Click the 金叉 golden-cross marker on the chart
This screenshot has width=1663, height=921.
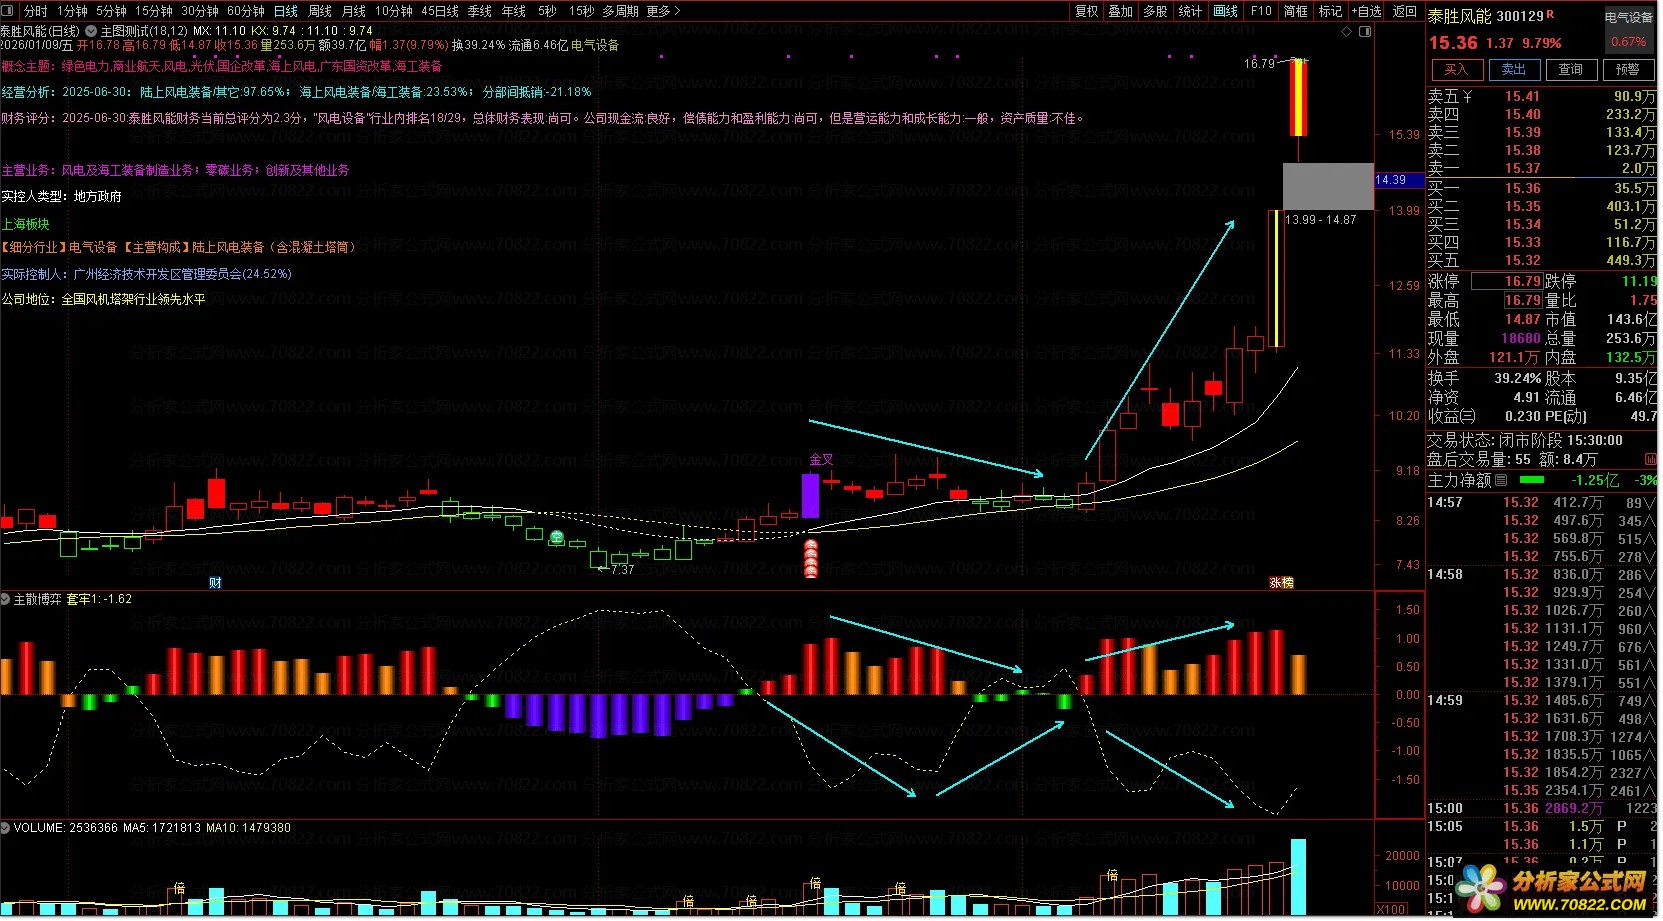[x=821, y=460]
